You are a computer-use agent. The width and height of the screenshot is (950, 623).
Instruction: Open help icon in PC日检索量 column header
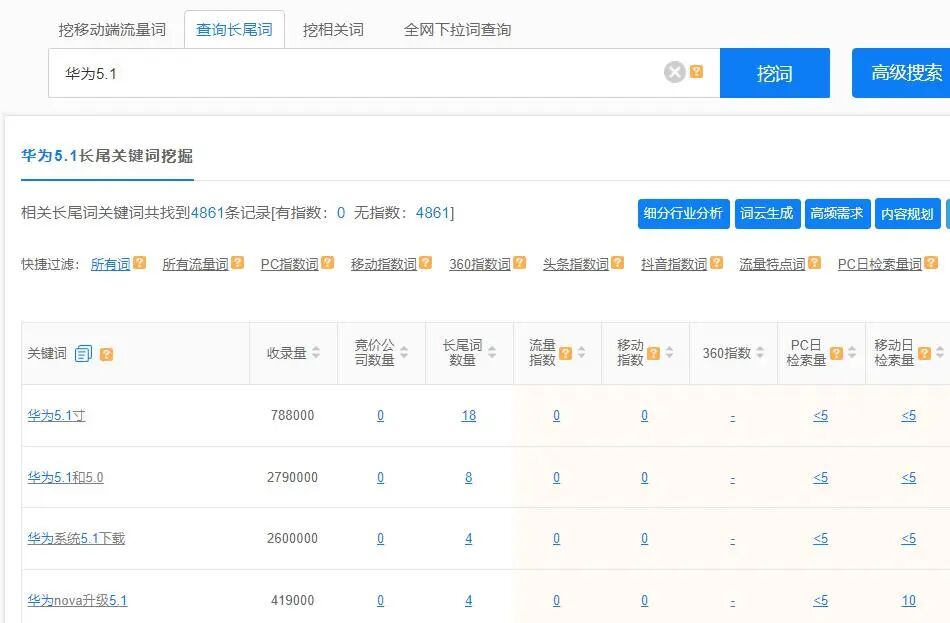pos(836,353)
